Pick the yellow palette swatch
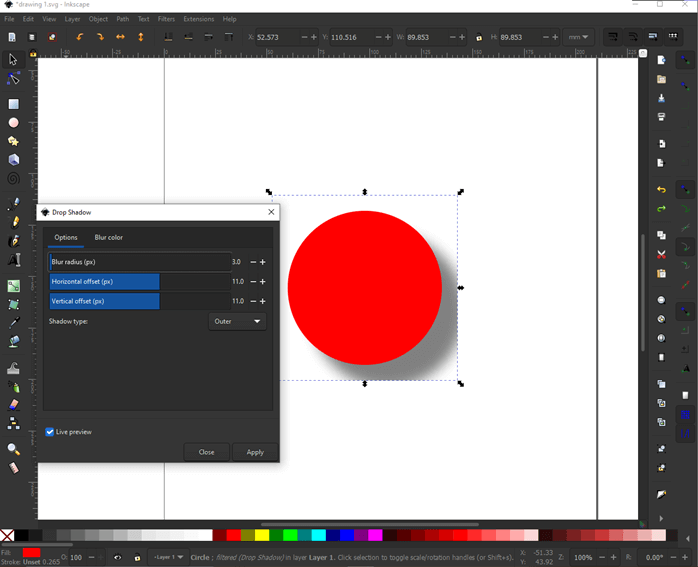 coord(262,535)
